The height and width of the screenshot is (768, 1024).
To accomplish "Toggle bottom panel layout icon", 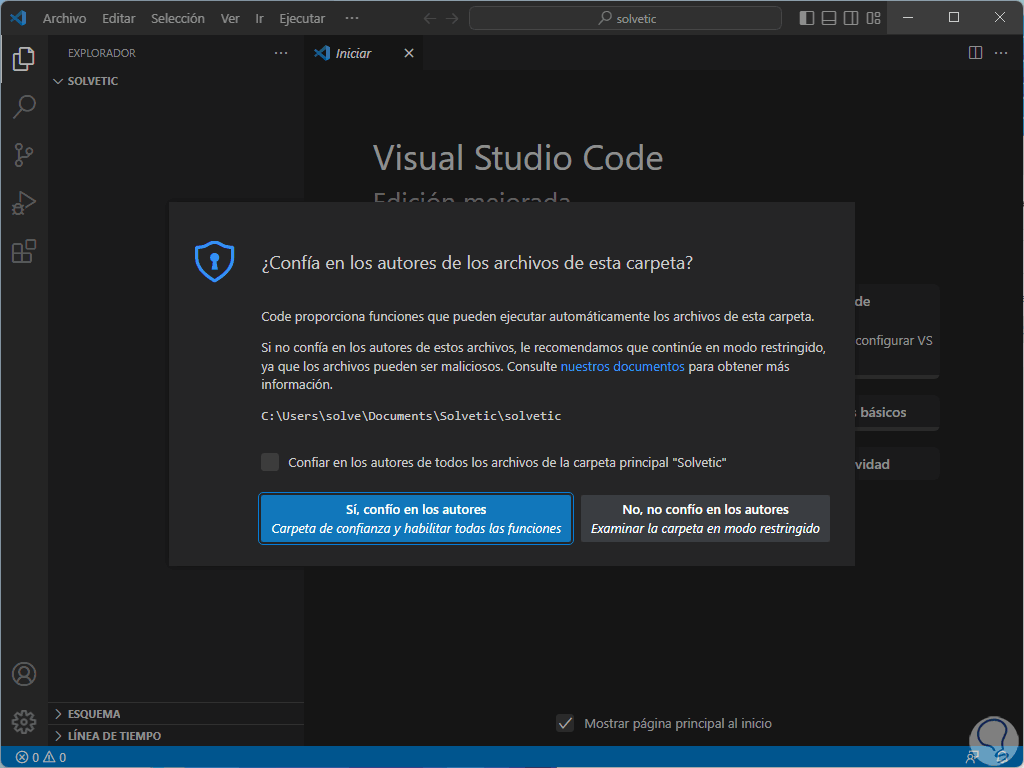I will [x=829, y=18].
